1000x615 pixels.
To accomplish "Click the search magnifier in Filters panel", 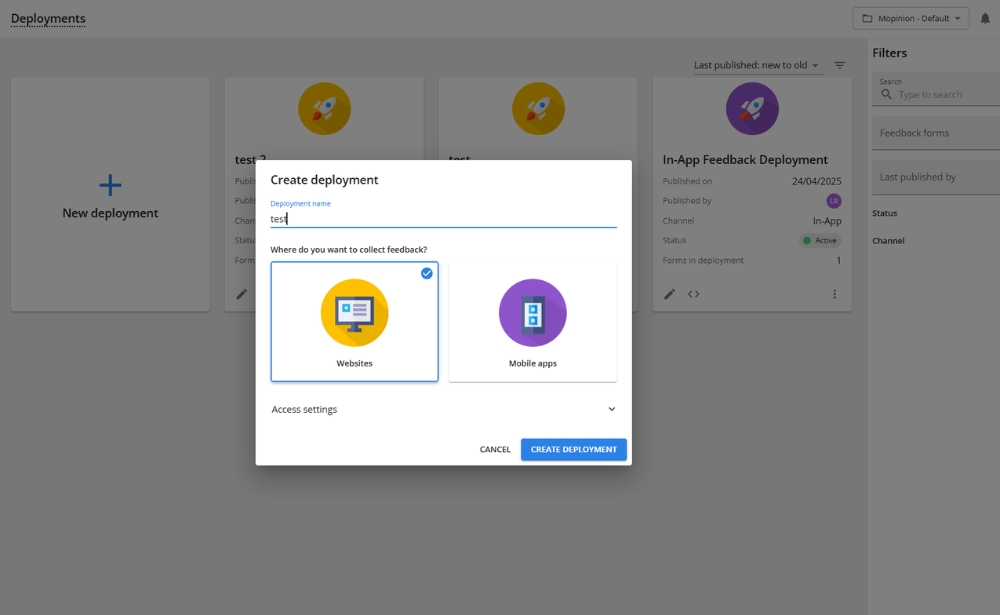I will (887, 94).
